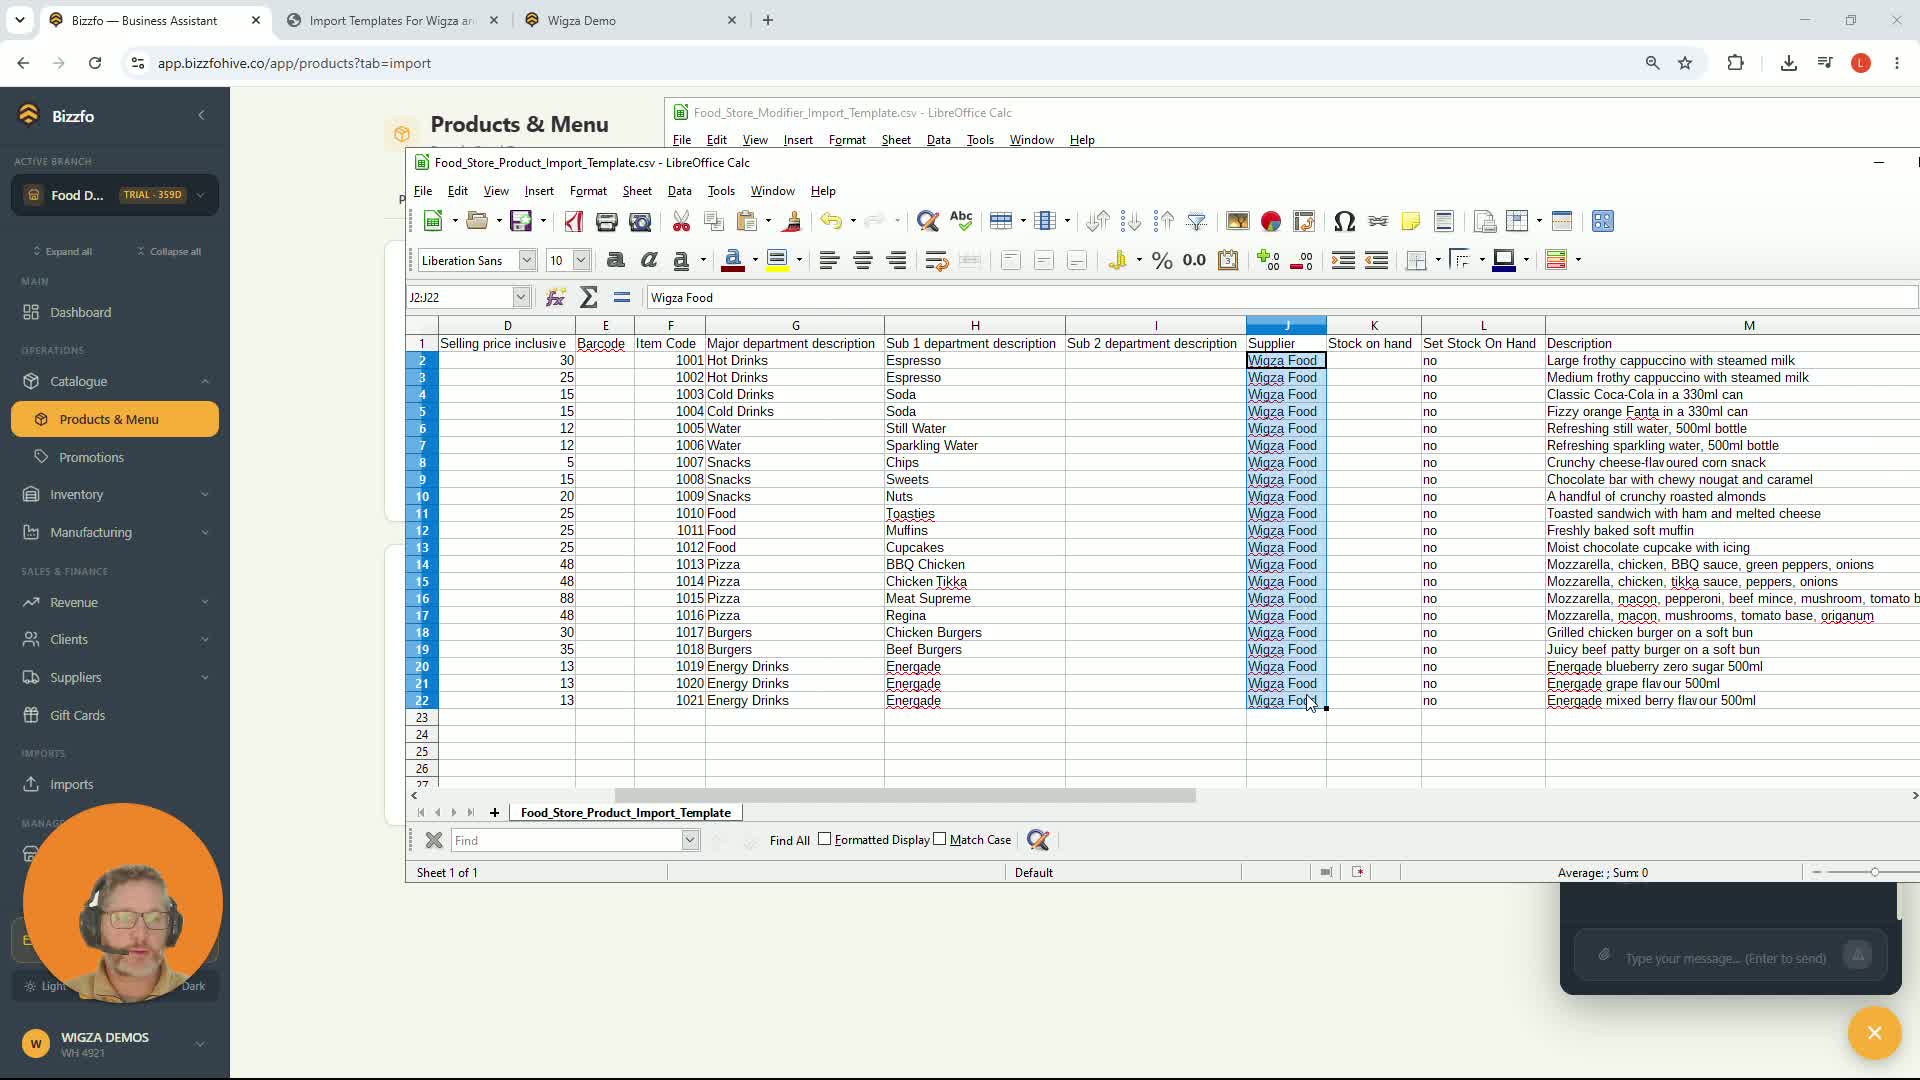
Task: Click the Sort Ascending toolbar icon
Action: [x=1131, y=221]
